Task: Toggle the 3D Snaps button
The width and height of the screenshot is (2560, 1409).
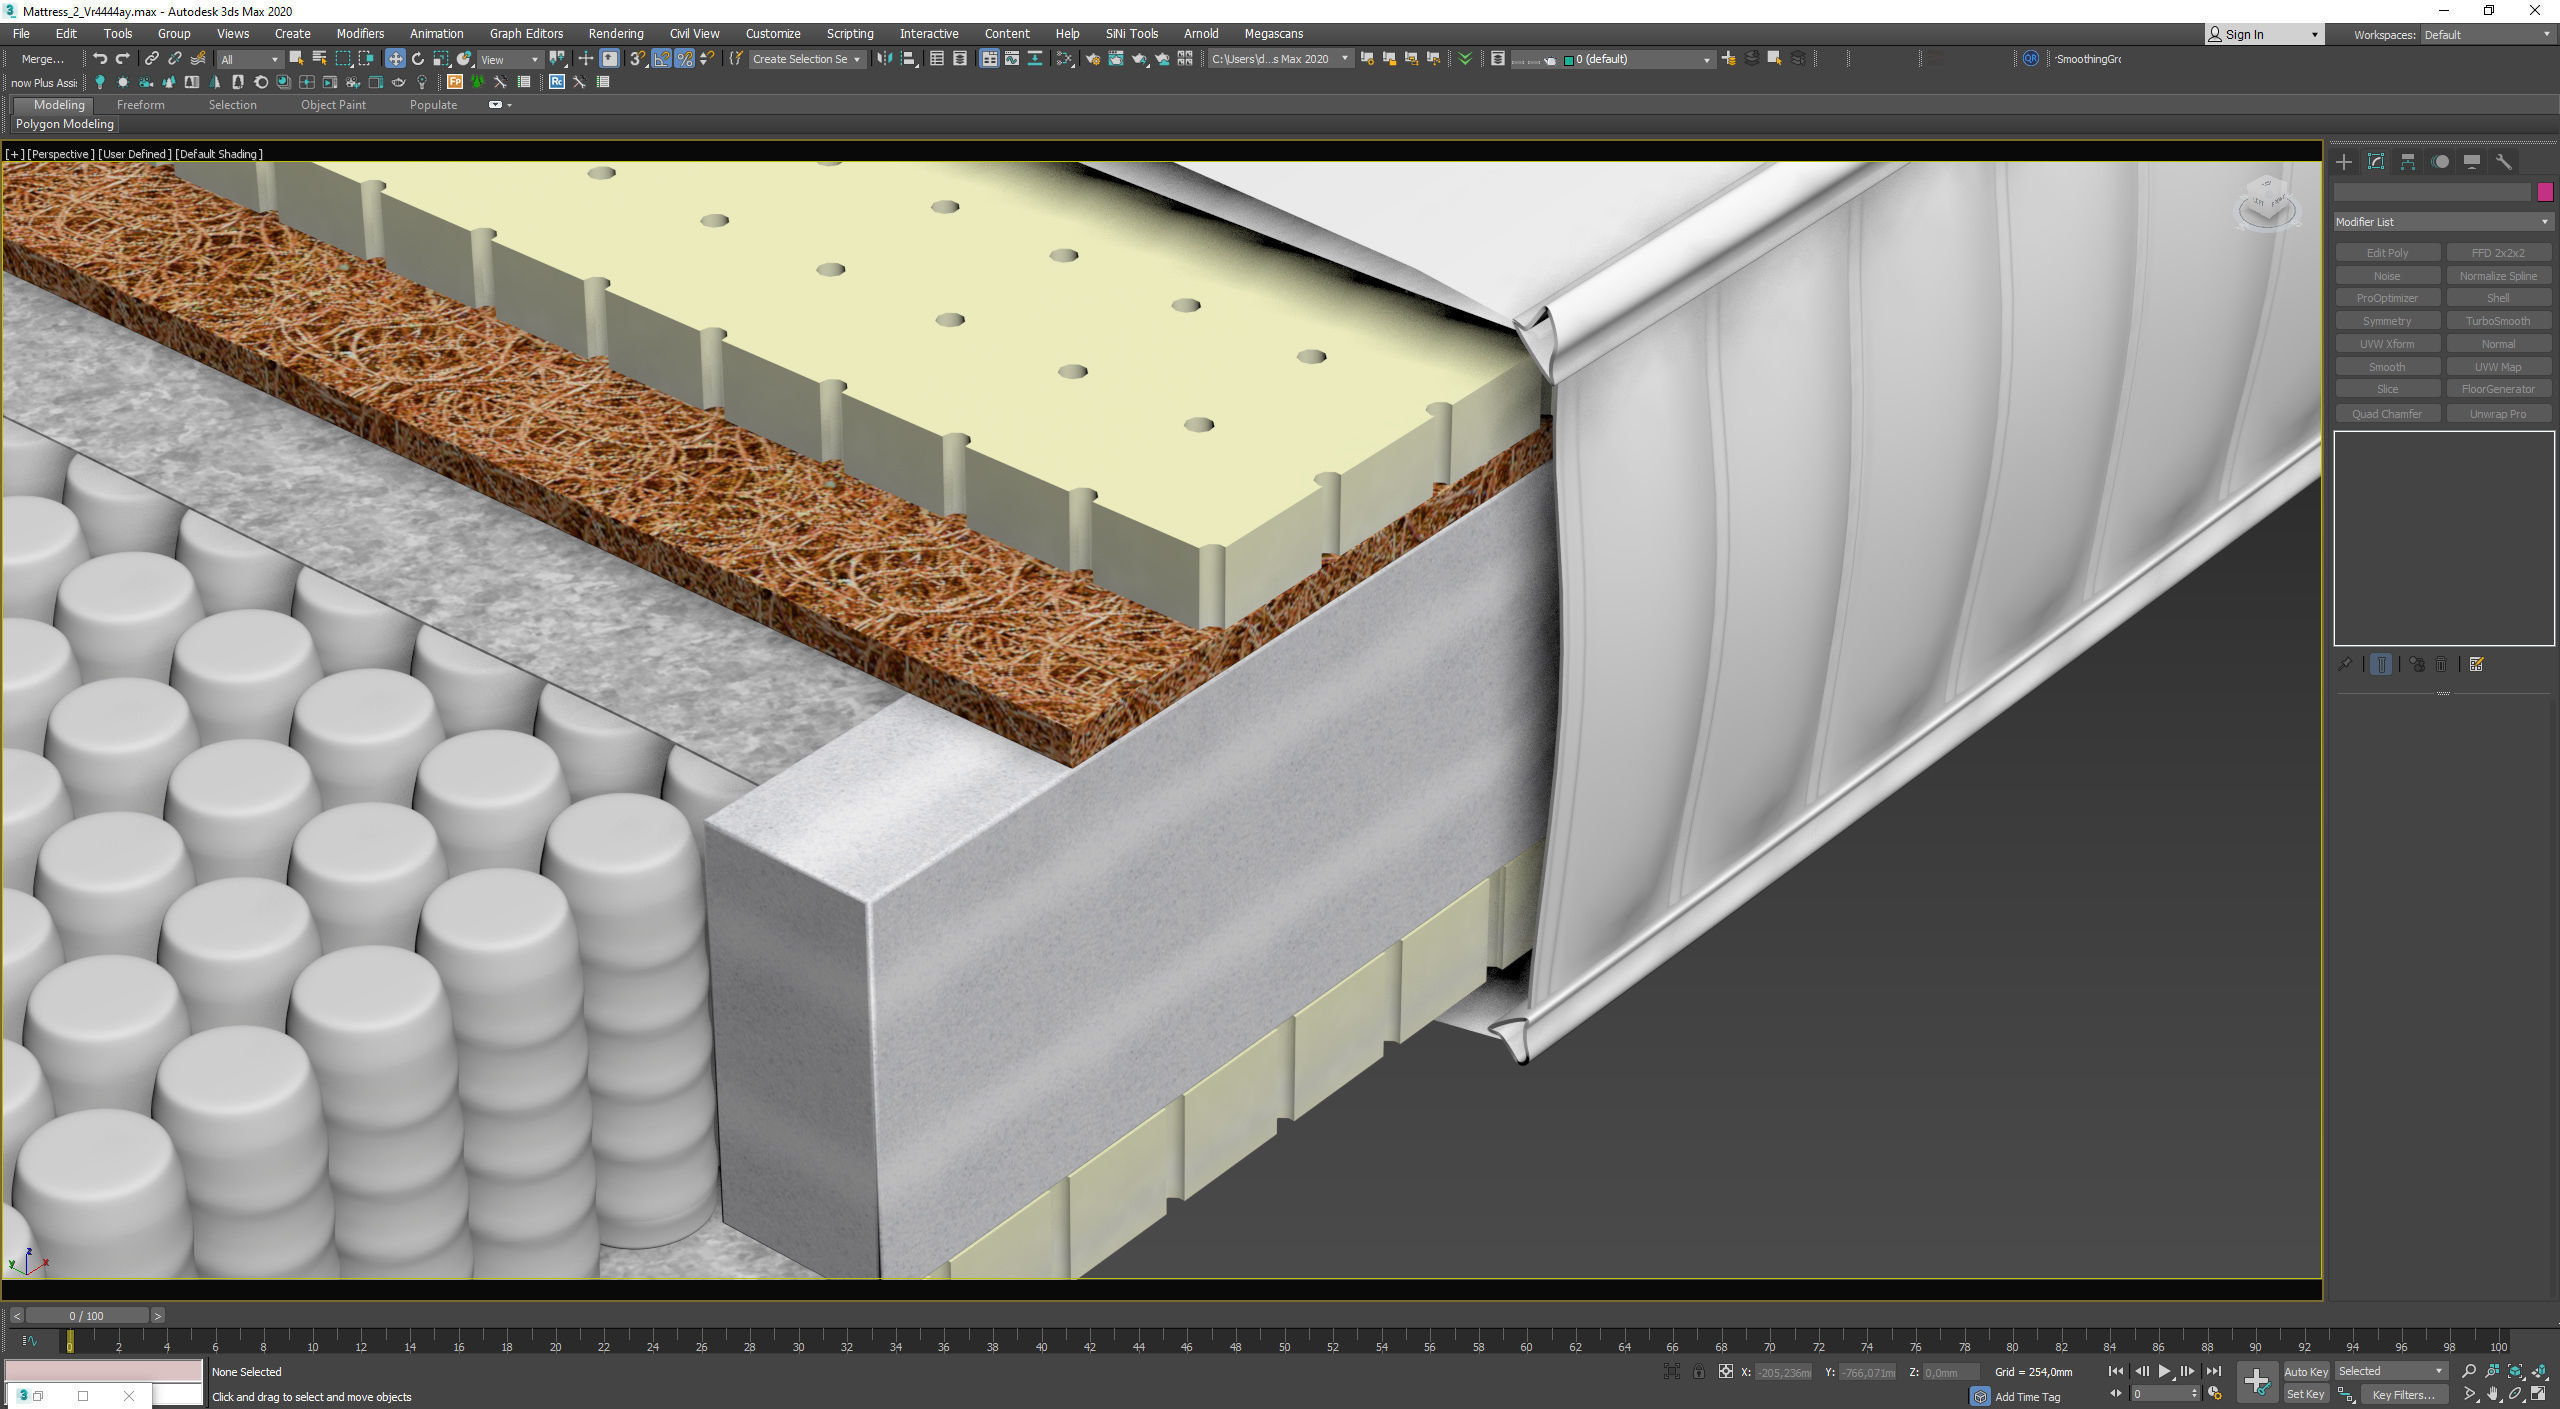Action: pos(637,59)
